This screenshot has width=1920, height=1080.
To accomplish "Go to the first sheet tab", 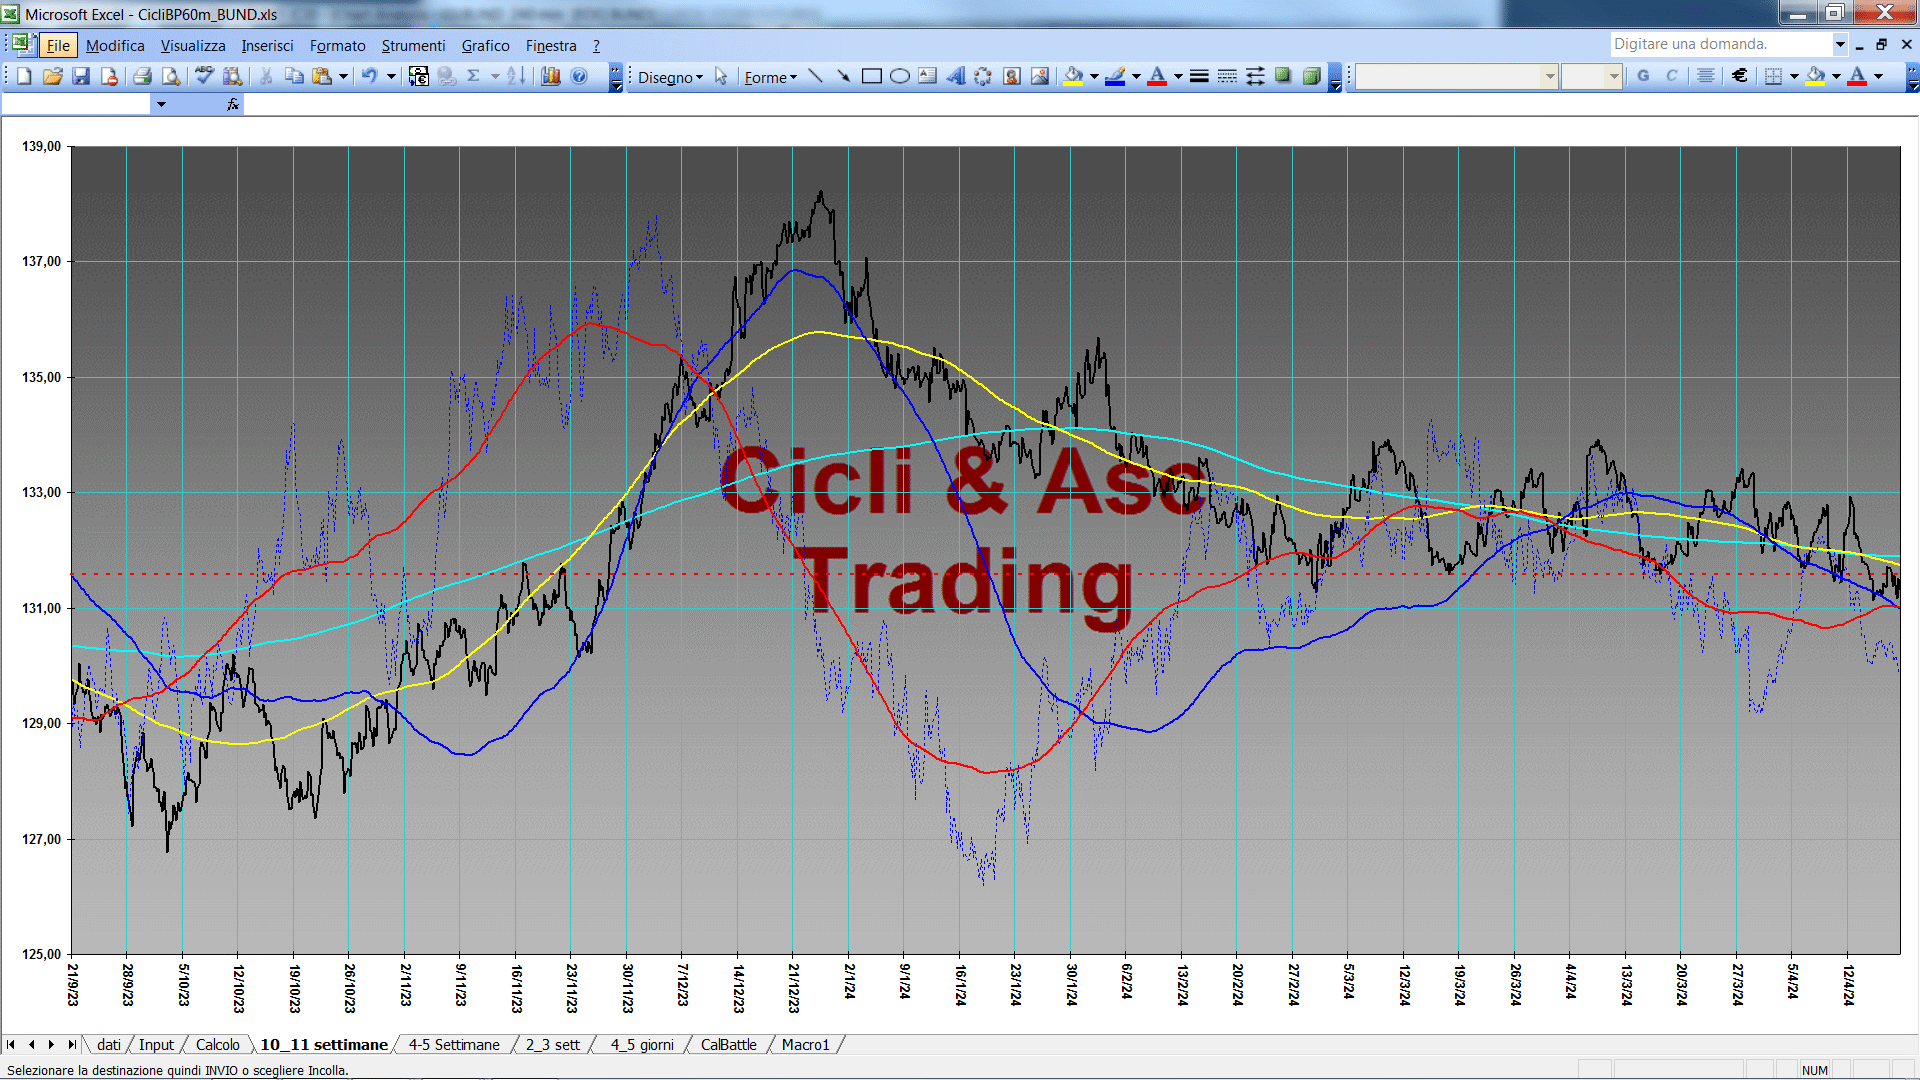I will coord(11,1044).
